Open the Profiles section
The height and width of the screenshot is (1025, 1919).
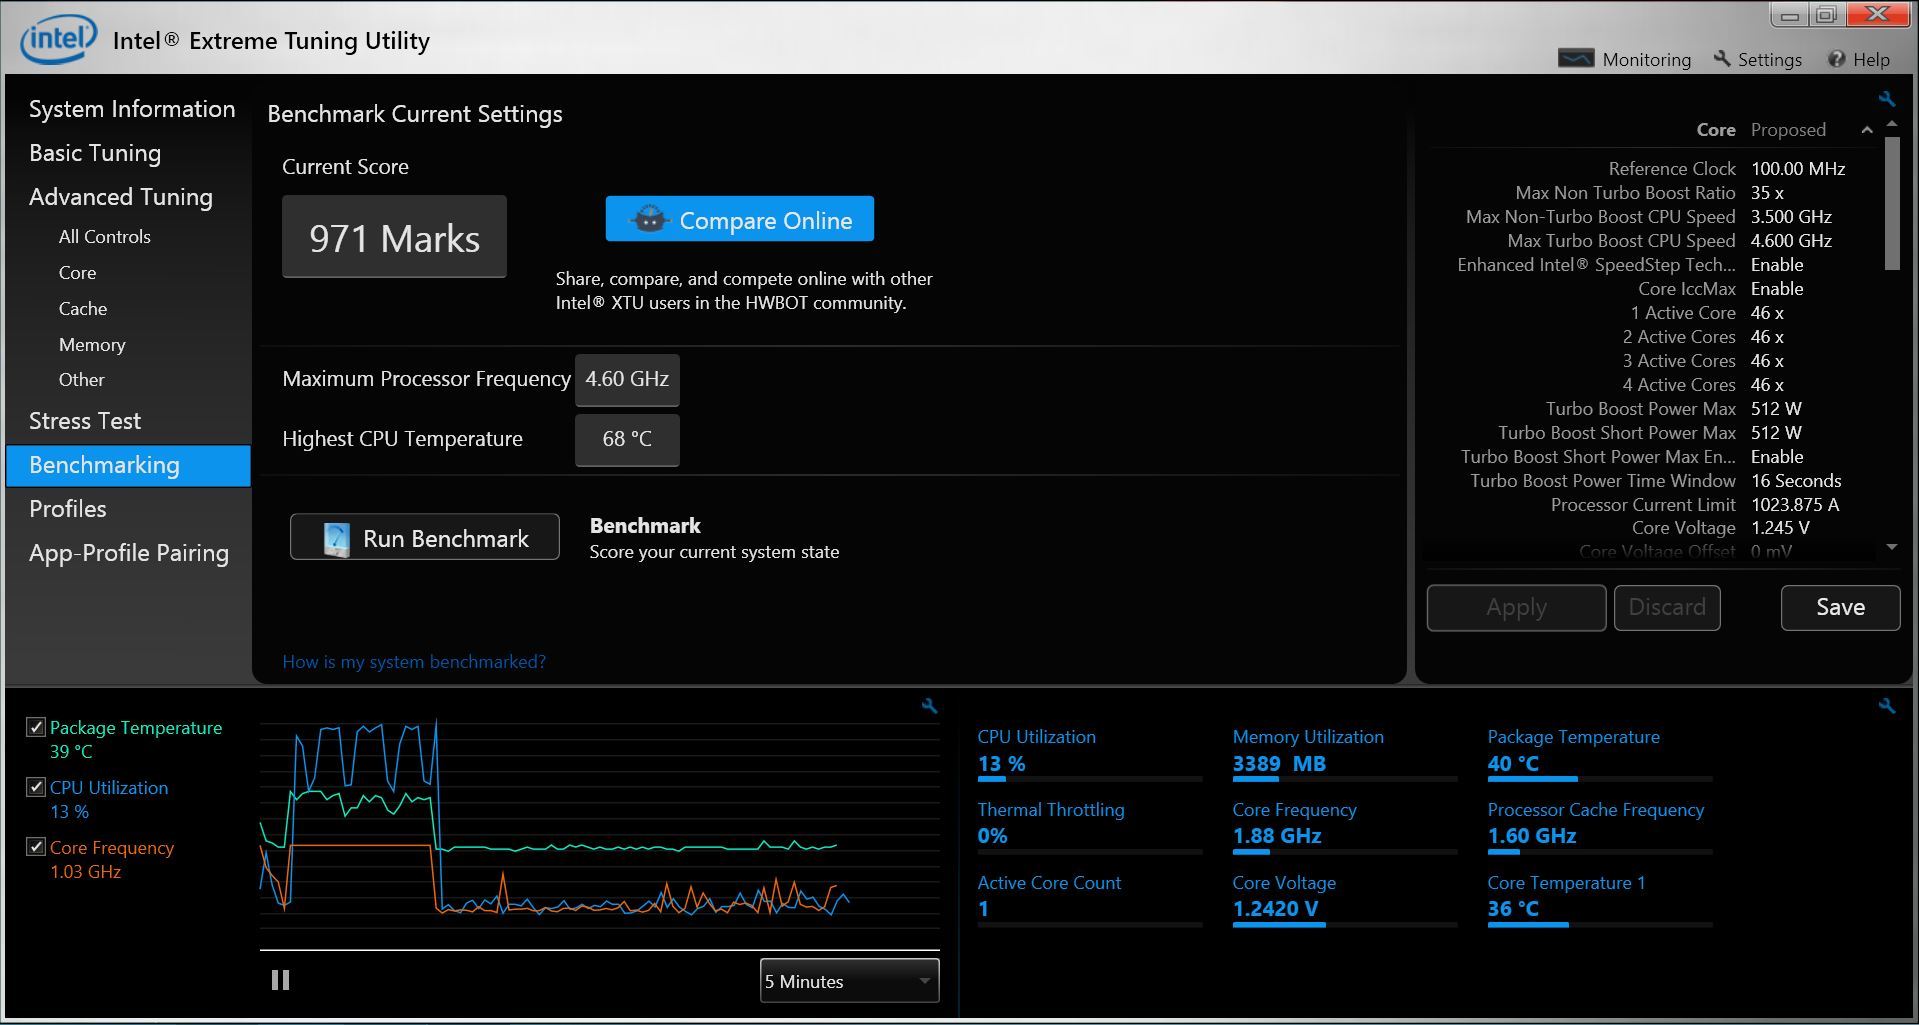coord(67,509)
